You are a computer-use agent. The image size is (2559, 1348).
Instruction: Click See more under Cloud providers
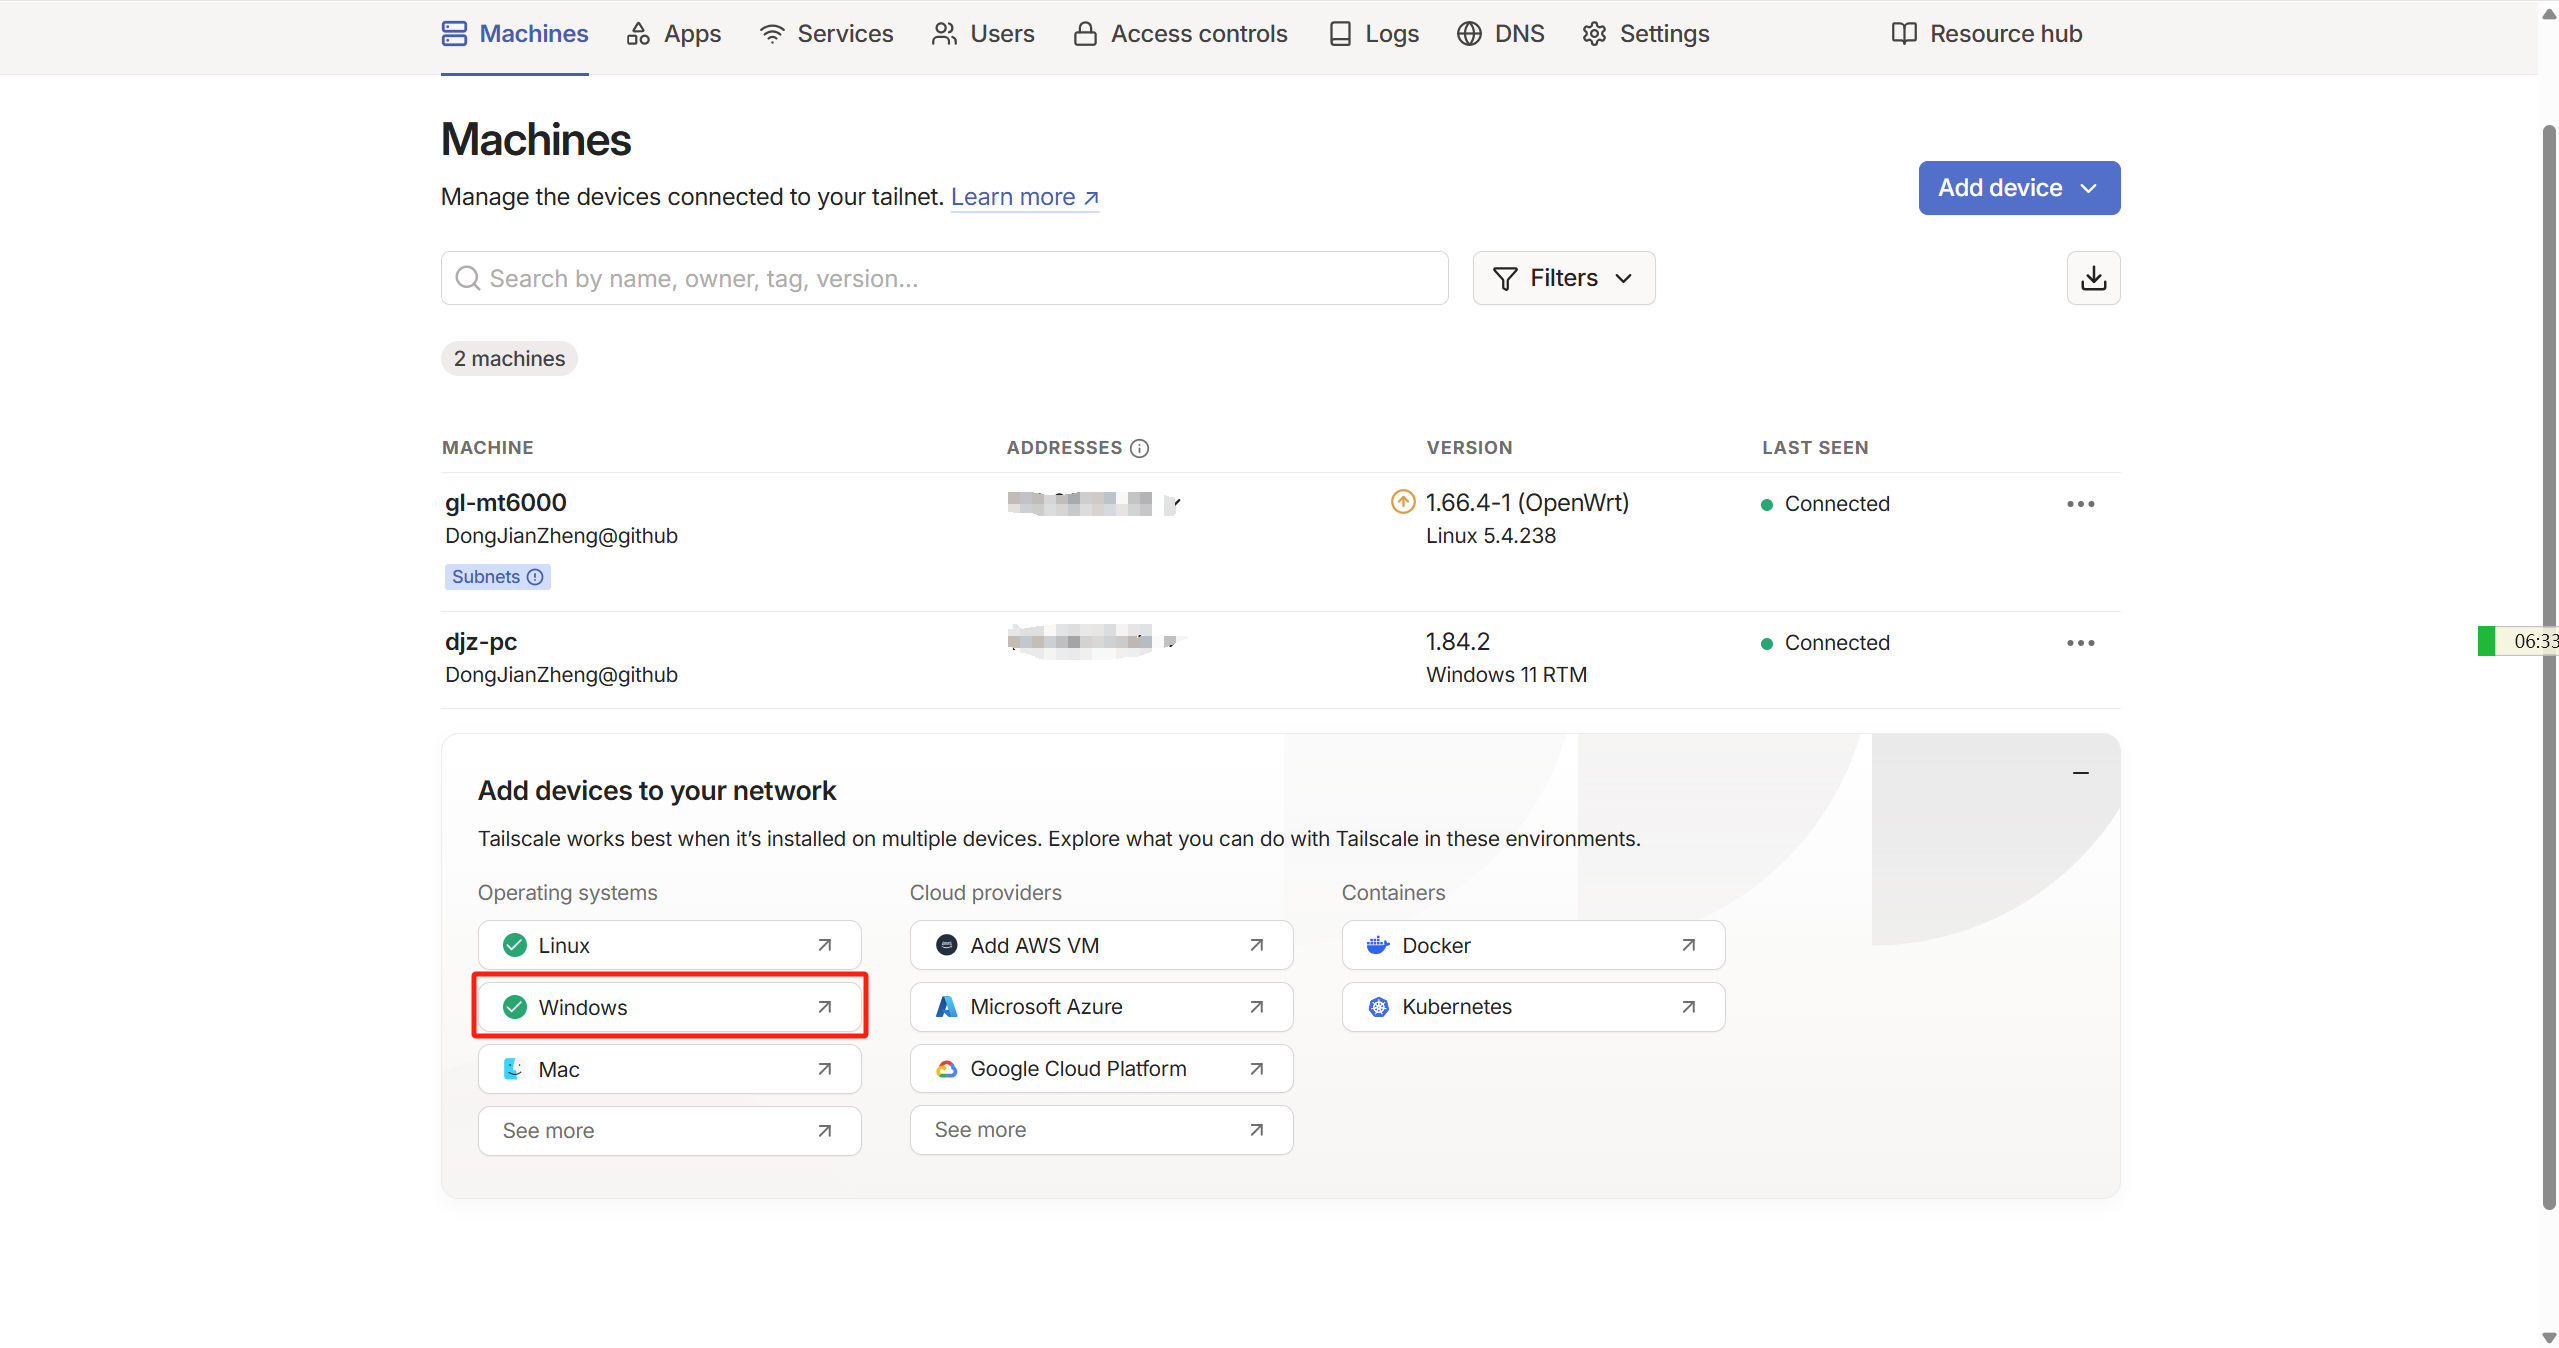pos(1101,1130)
